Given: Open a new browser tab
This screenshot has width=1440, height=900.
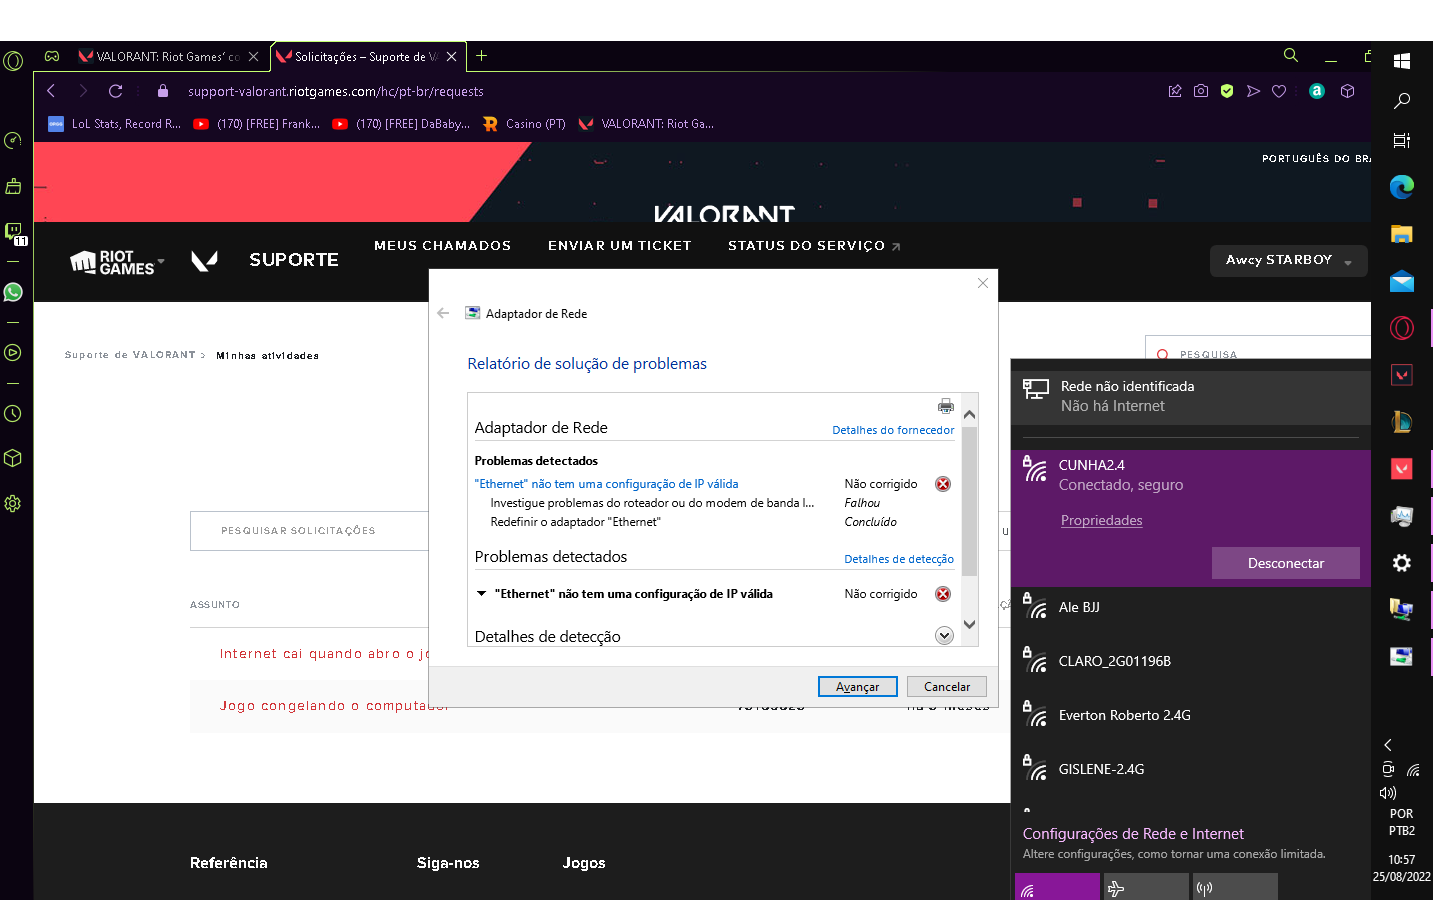Looking at the screenshot, I should pos(482,56).
